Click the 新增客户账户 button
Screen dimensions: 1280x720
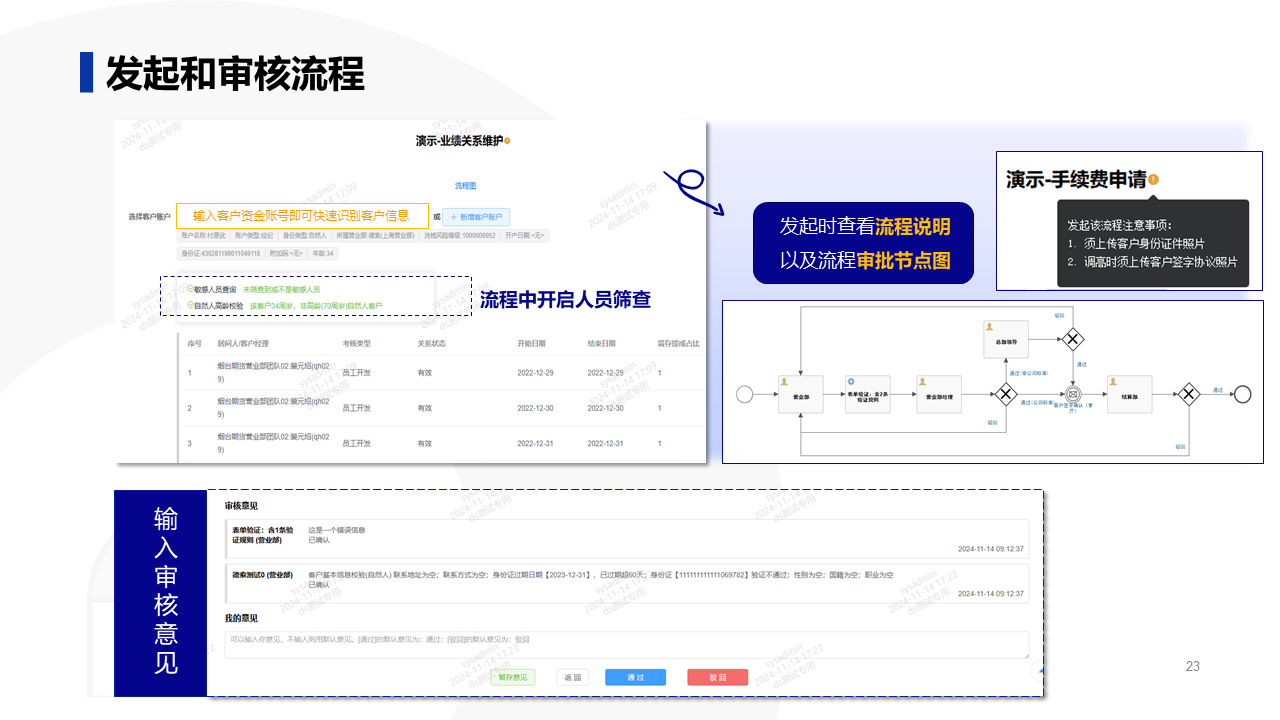pos(477,217)
